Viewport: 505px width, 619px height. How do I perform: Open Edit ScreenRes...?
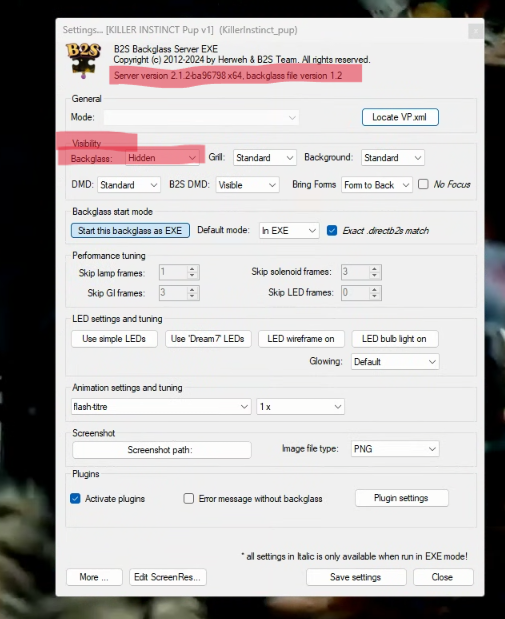click(168, 577)
